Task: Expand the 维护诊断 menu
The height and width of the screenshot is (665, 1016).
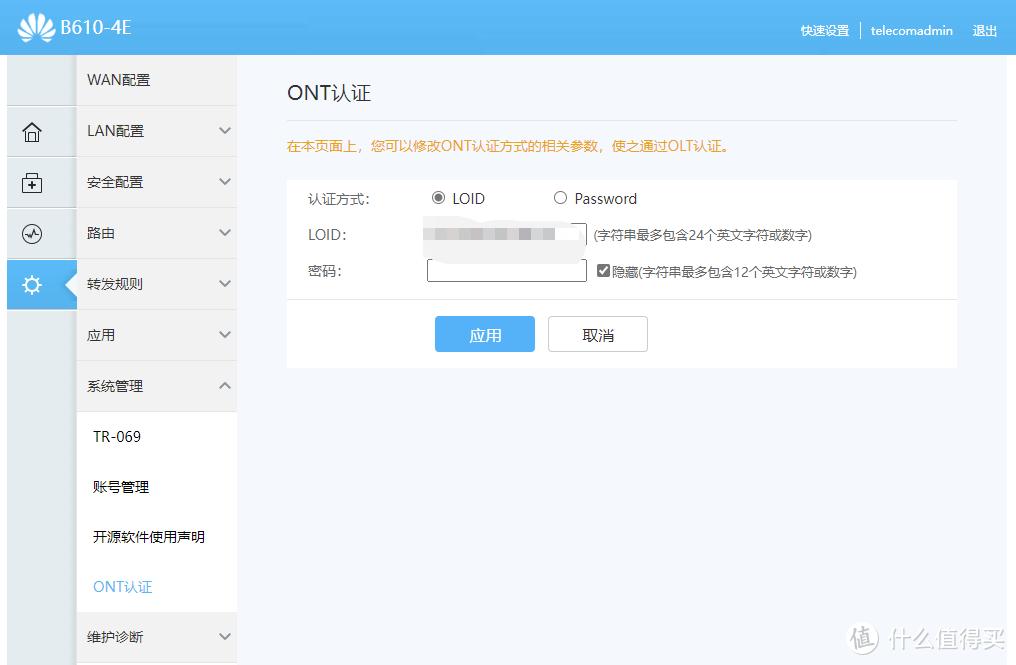Action: pos(156,637)
